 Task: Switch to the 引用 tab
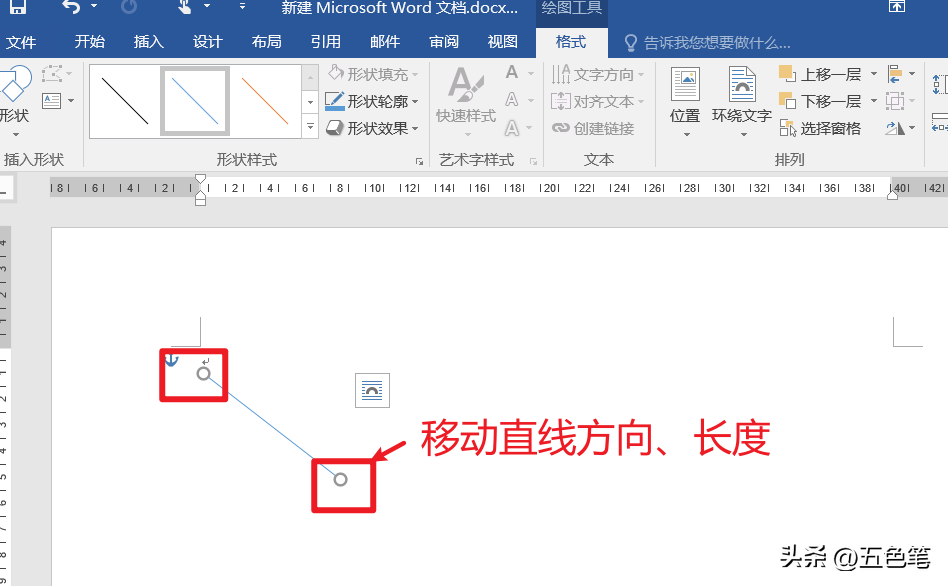(x=326, y=42)
